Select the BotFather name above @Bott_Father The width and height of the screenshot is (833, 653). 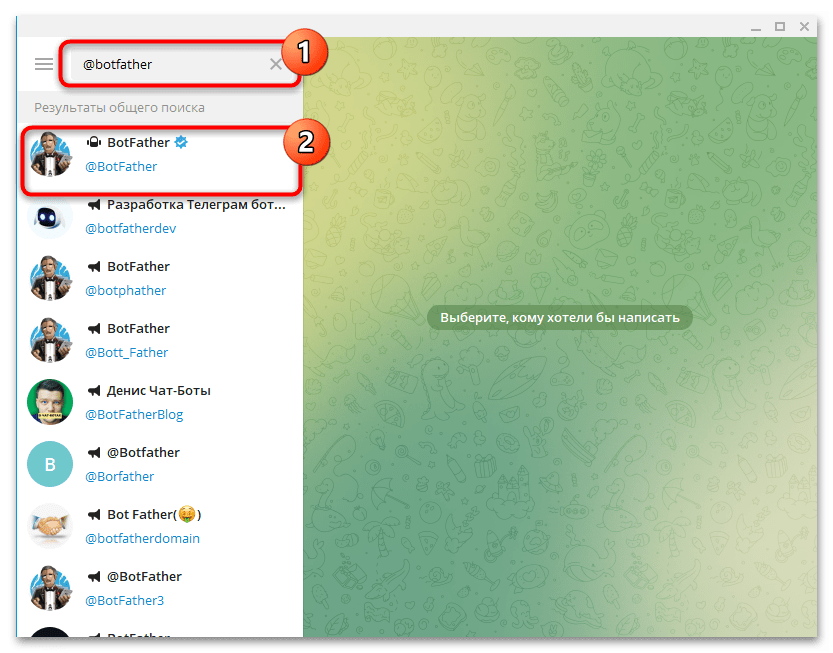pyautogui.click(x=138, y=328)
